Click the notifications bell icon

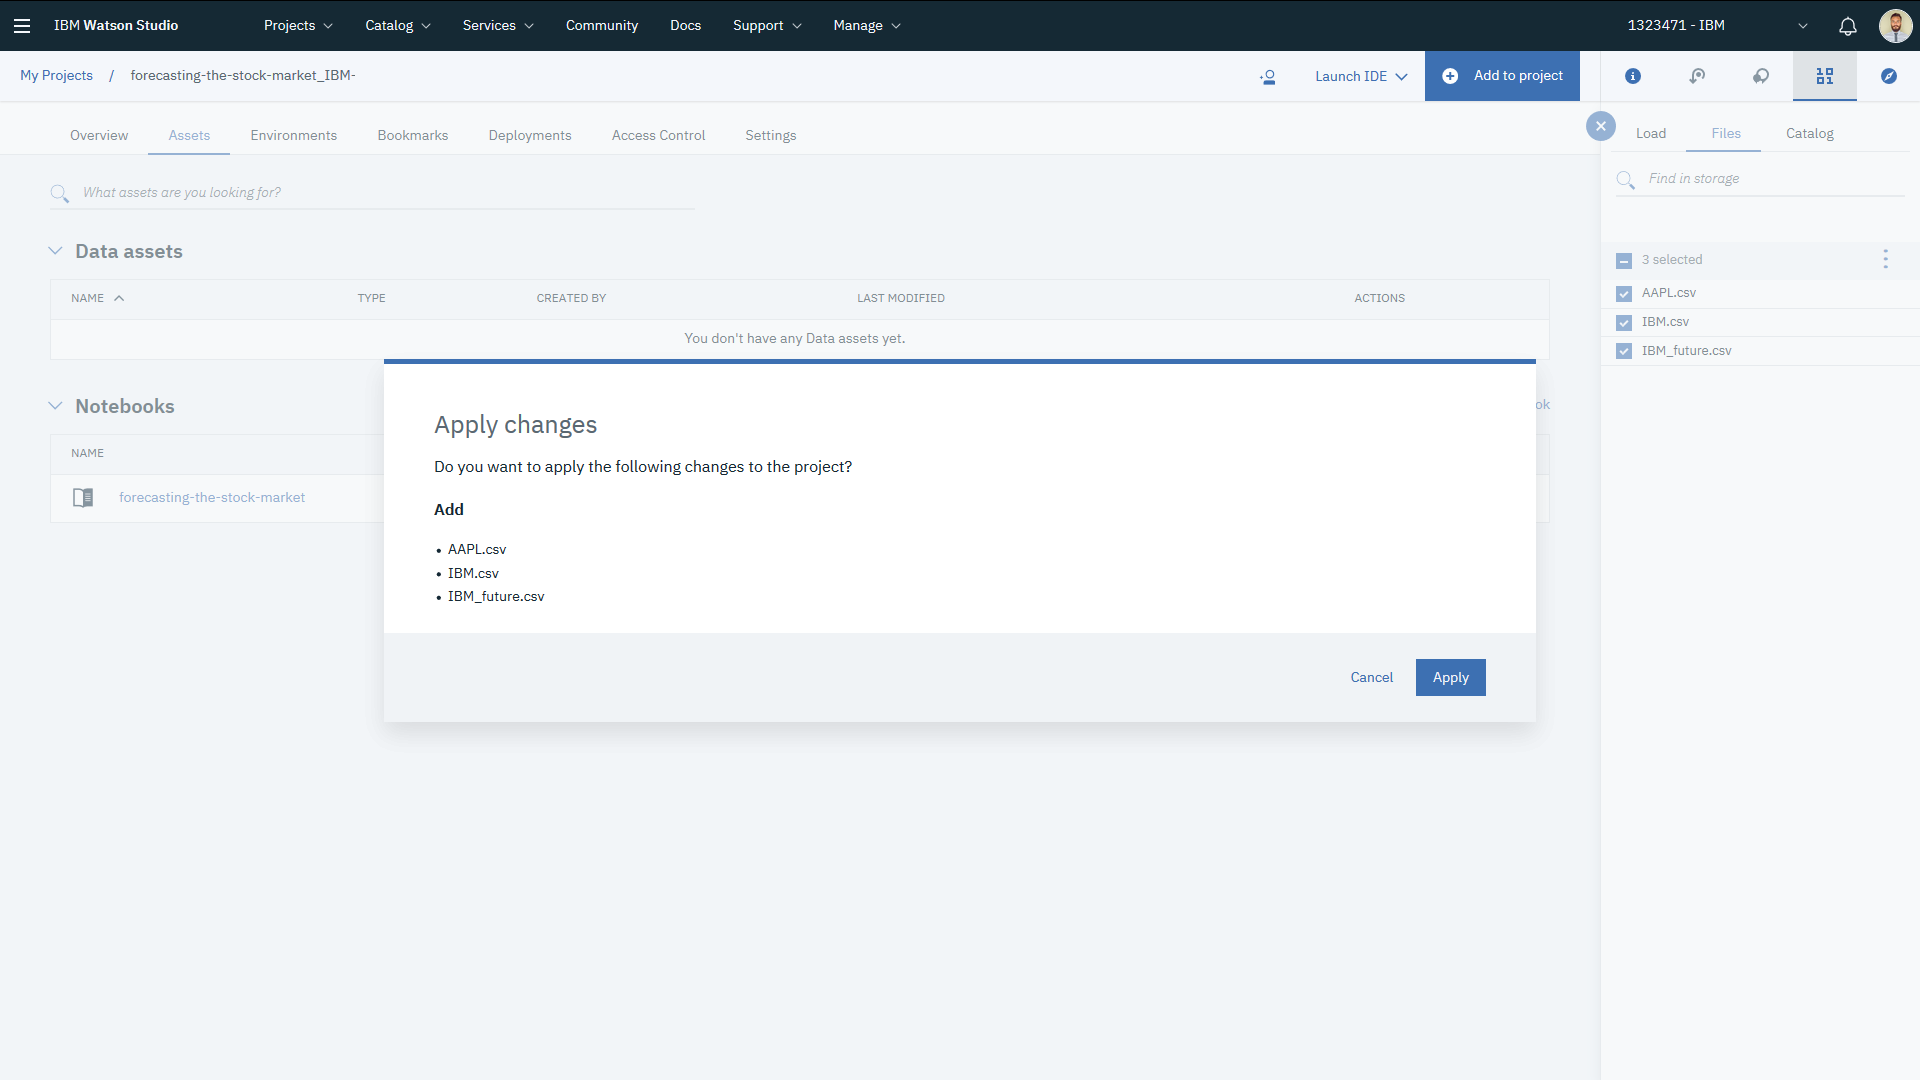(x=1848, y=26)
